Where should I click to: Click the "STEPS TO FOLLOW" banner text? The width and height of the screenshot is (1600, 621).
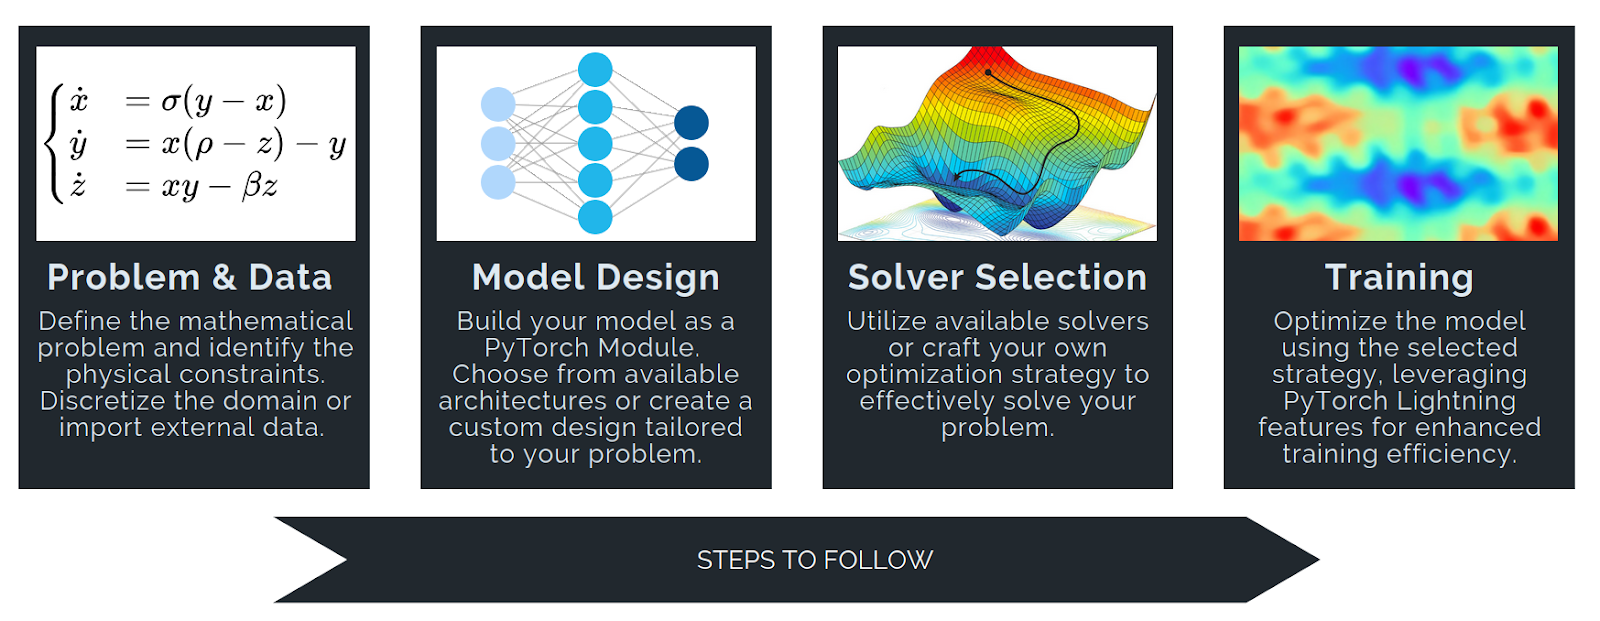(x=815, y=560)
